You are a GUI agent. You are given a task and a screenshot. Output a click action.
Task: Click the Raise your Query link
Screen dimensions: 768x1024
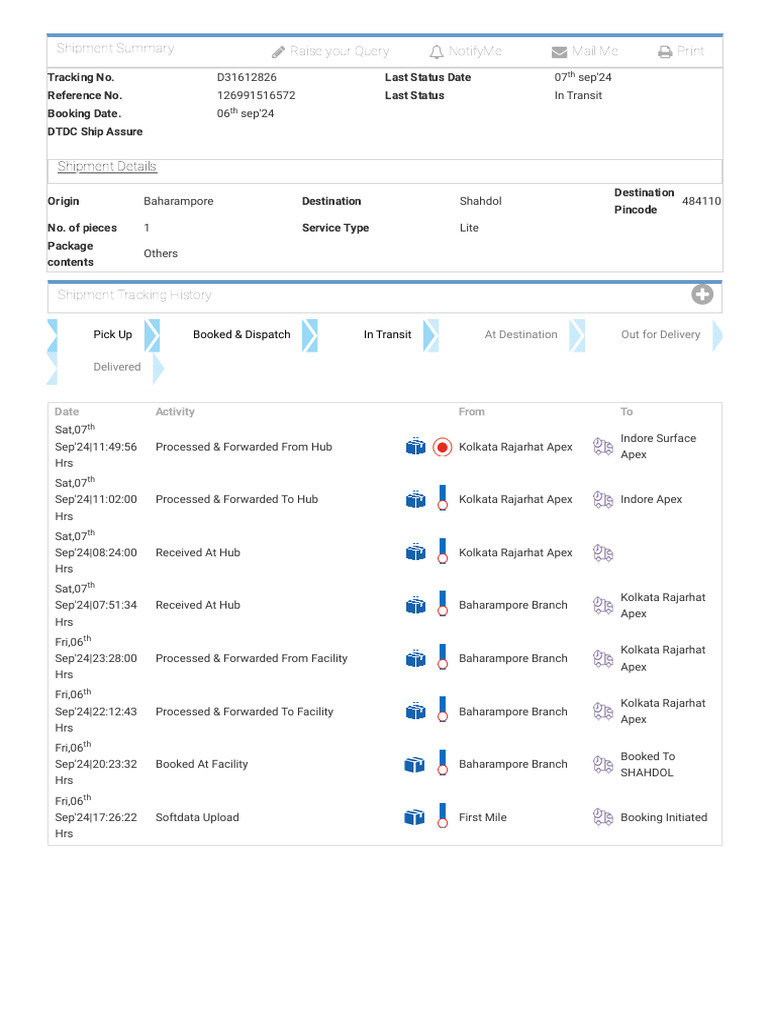click(x=330, y=51)
